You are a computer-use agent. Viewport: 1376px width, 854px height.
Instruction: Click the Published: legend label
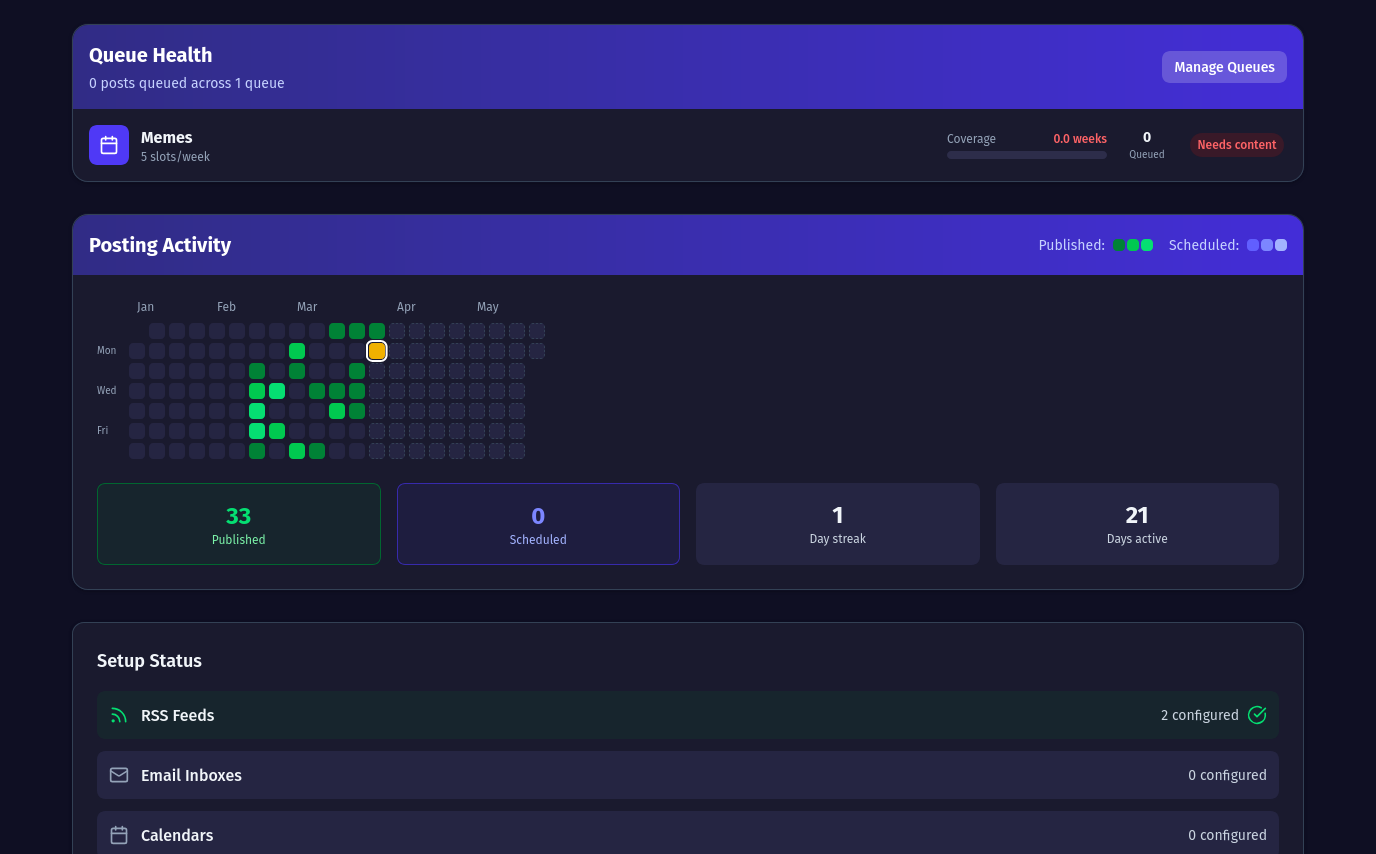pyautogui.click(x=1071, y=245)
